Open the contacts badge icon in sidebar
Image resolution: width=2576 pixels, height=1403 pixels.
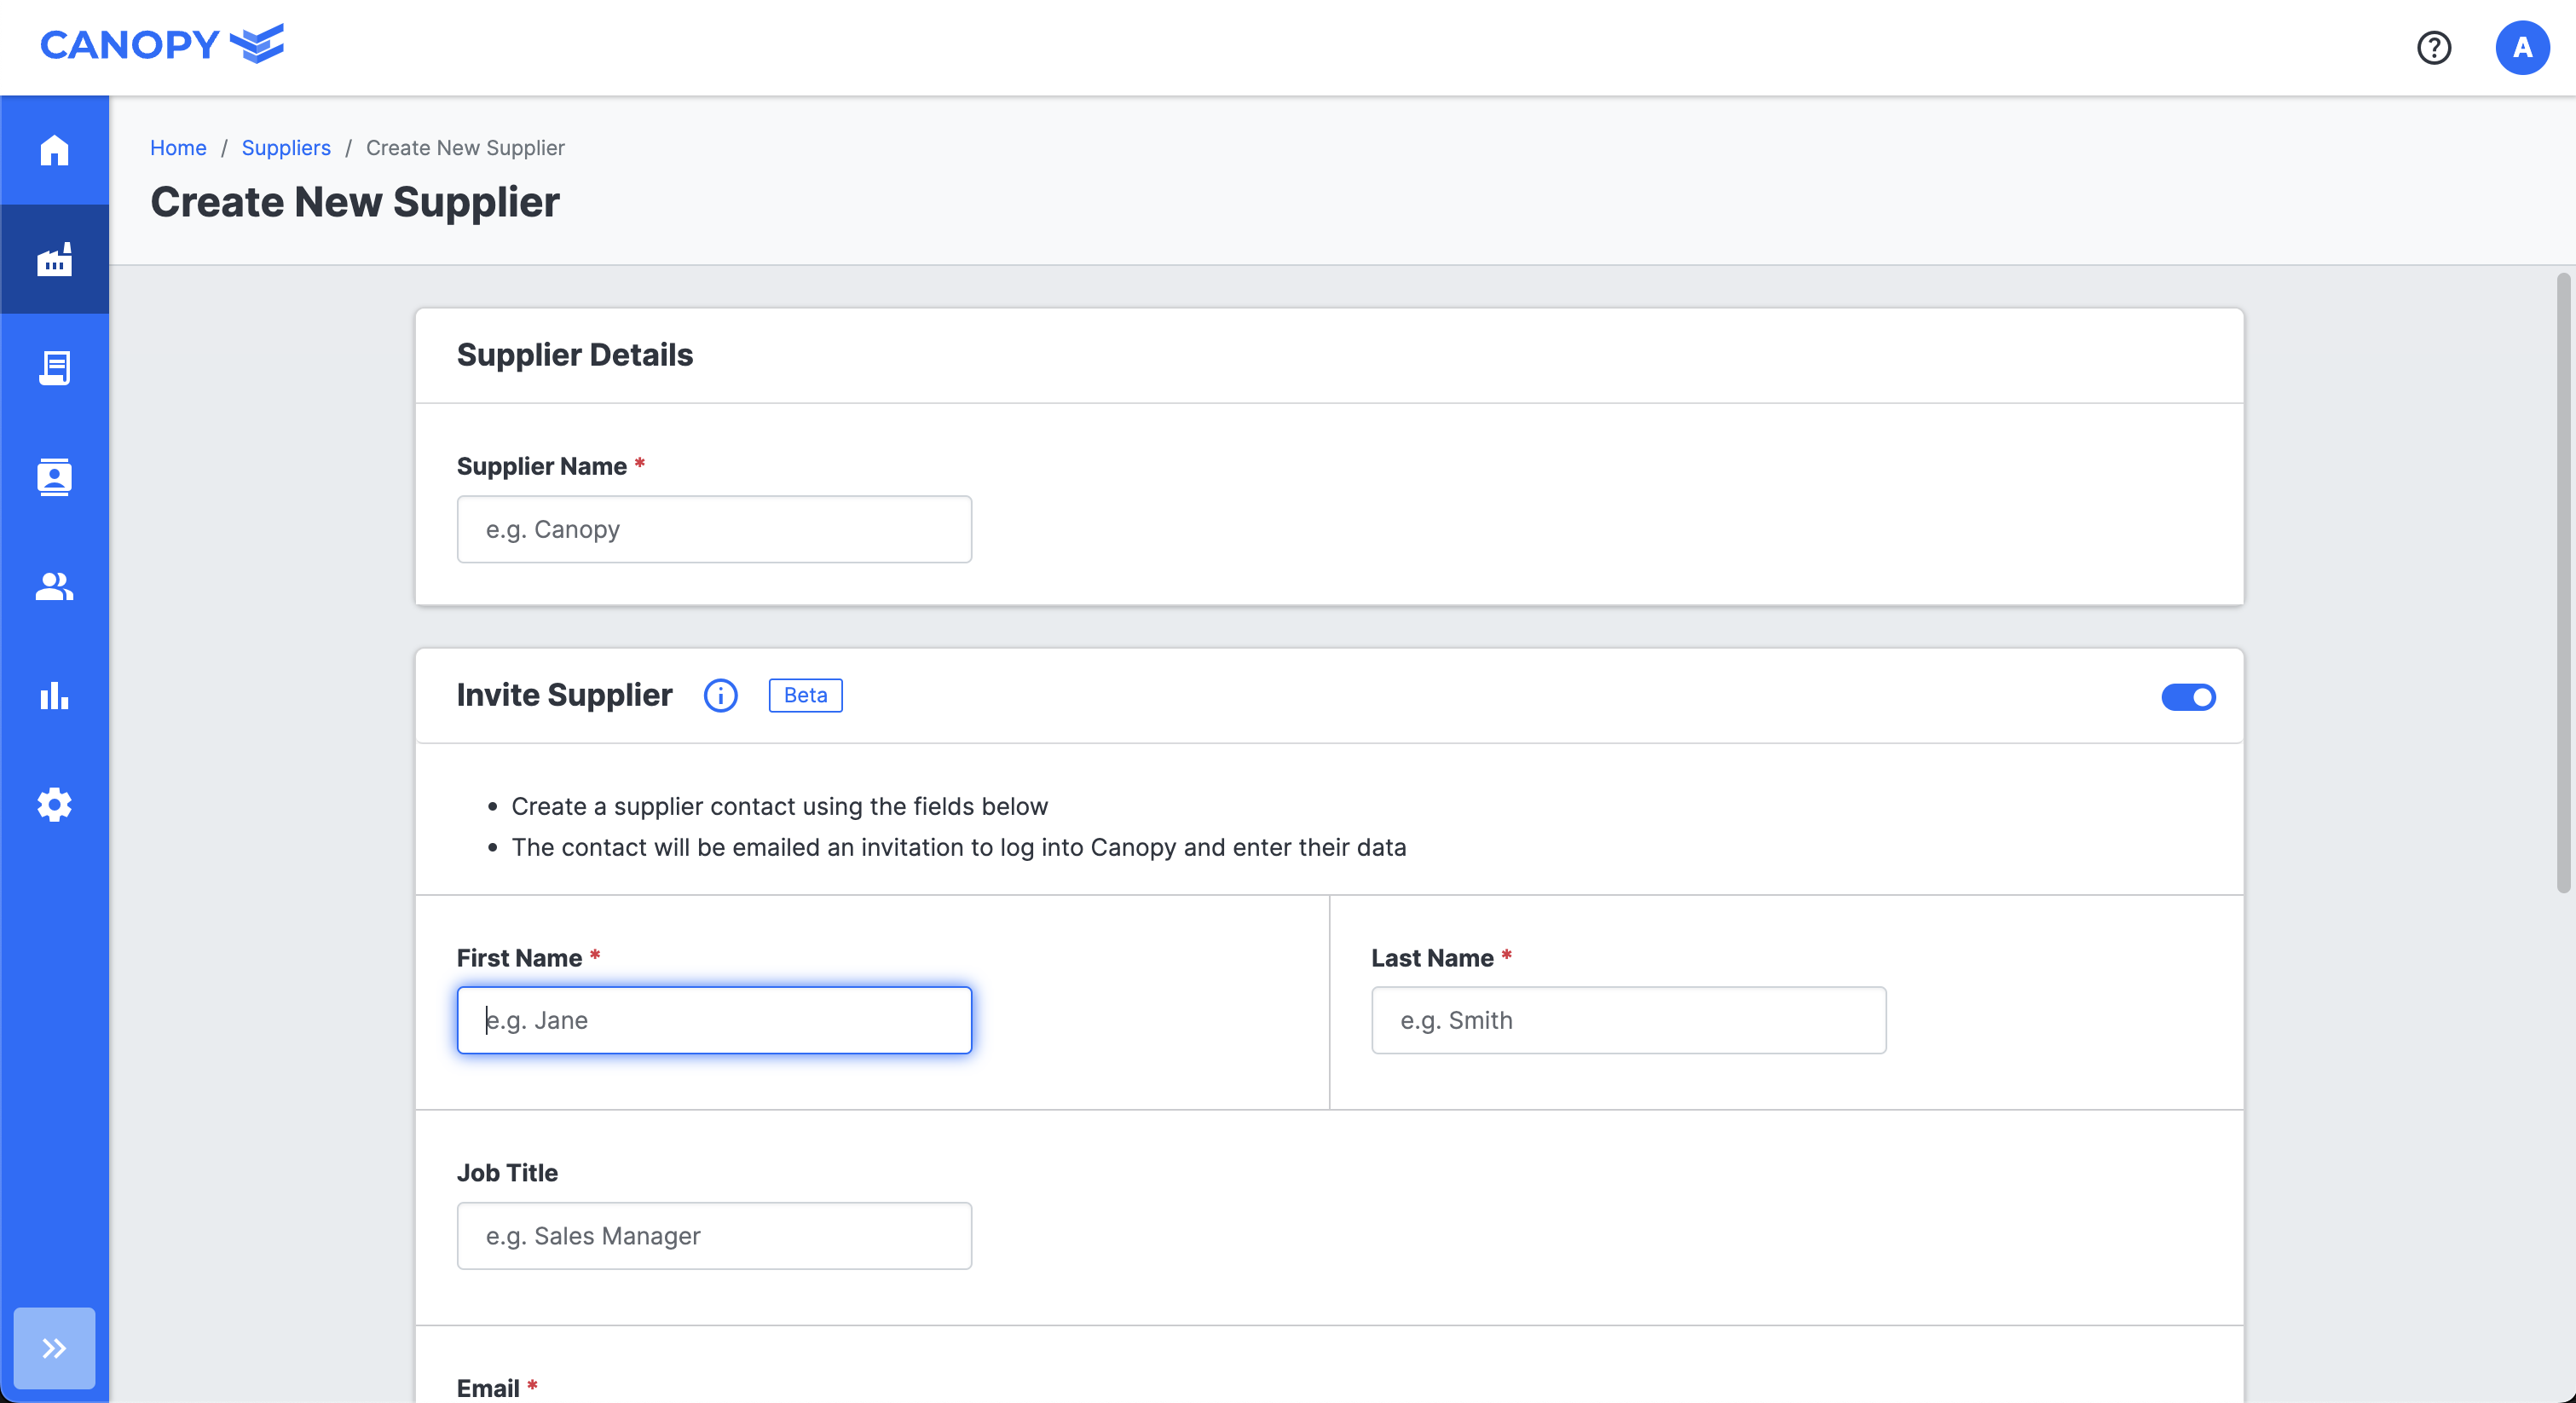[54, 477]
